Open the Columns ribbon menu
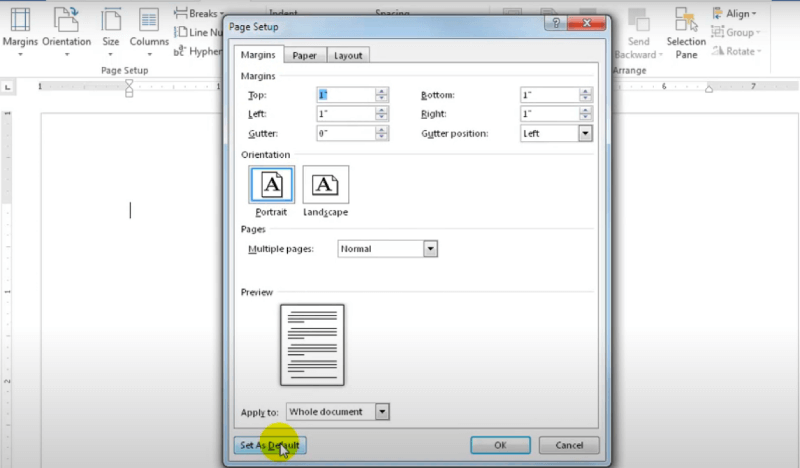This screenshot has height=468, width=800. [149, 28]
